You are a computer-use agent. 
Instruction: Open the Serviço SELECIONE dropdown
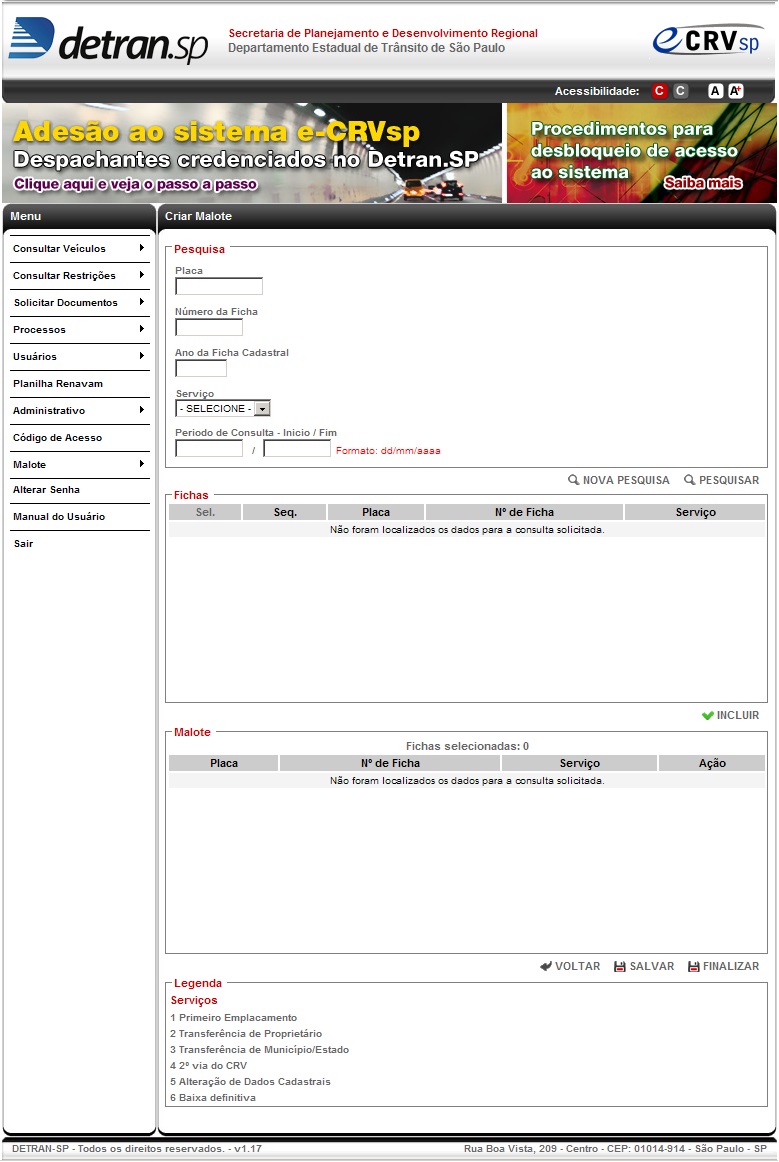click(223, 408)
